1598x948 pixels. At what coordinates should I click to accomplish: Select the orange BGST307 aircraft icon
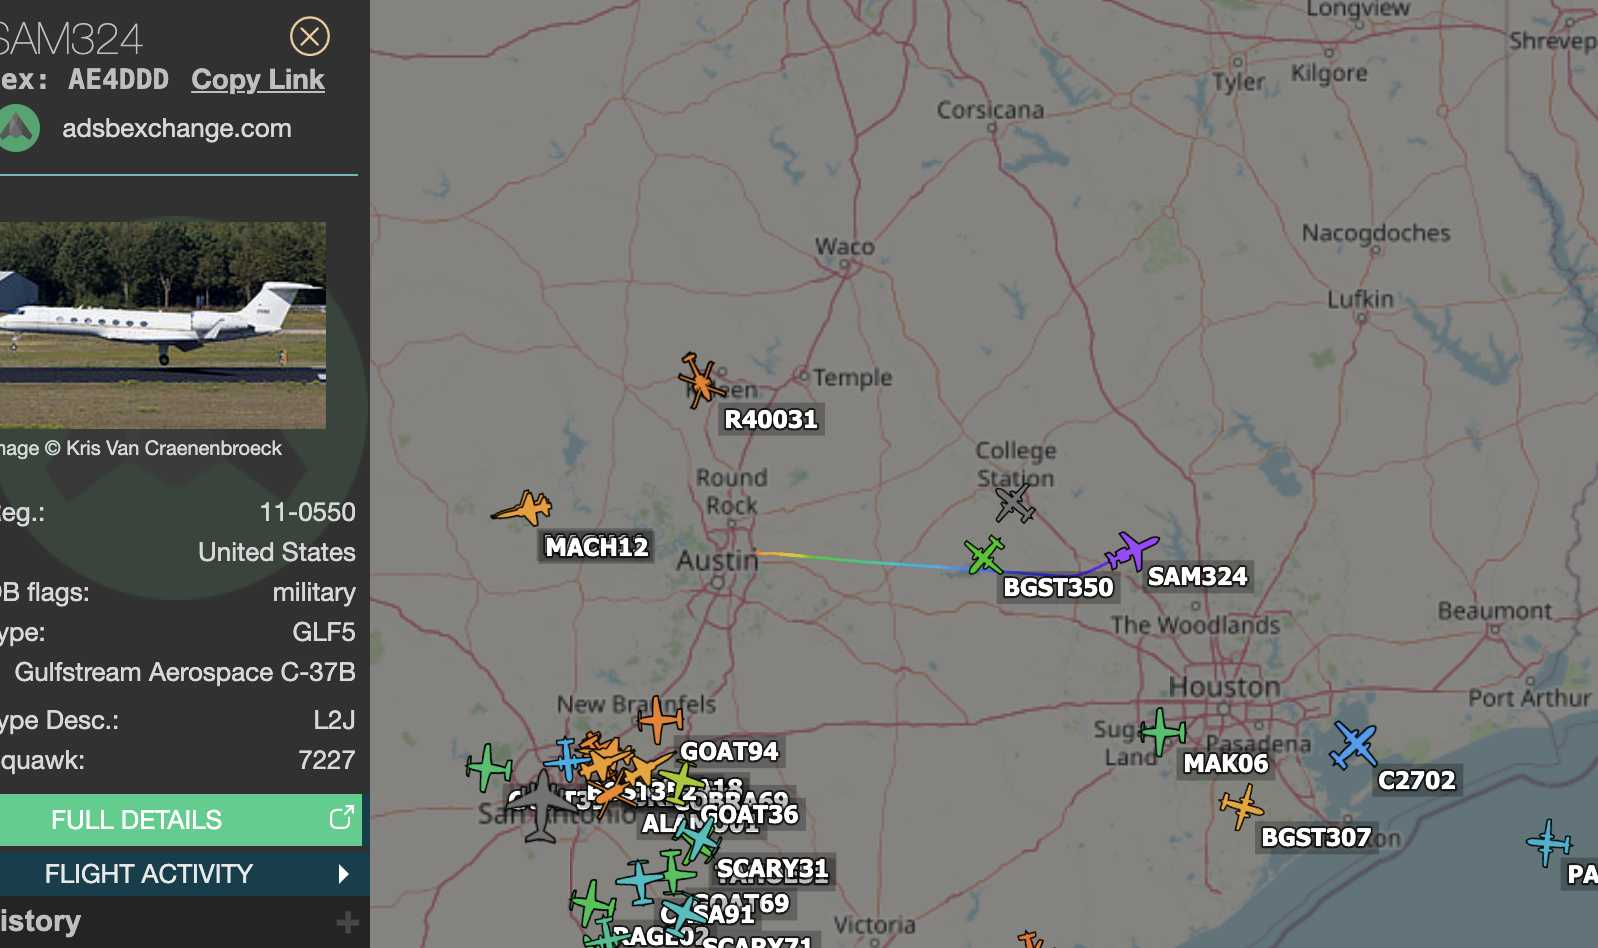point(1241,806)
